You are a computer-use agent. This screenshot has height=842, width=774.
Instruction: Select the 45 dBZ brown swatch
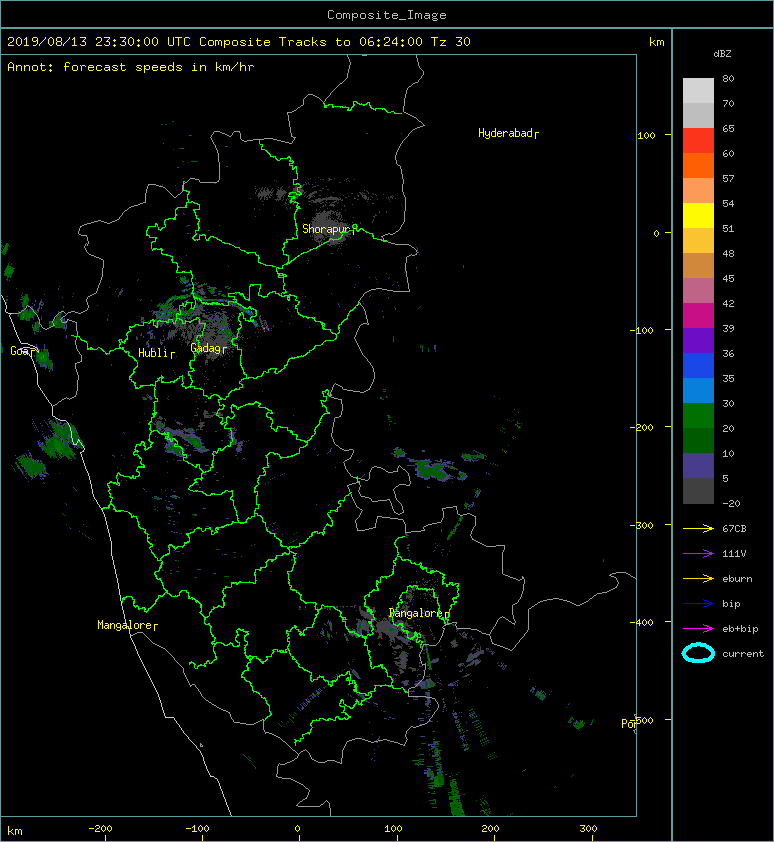point(698,265)
